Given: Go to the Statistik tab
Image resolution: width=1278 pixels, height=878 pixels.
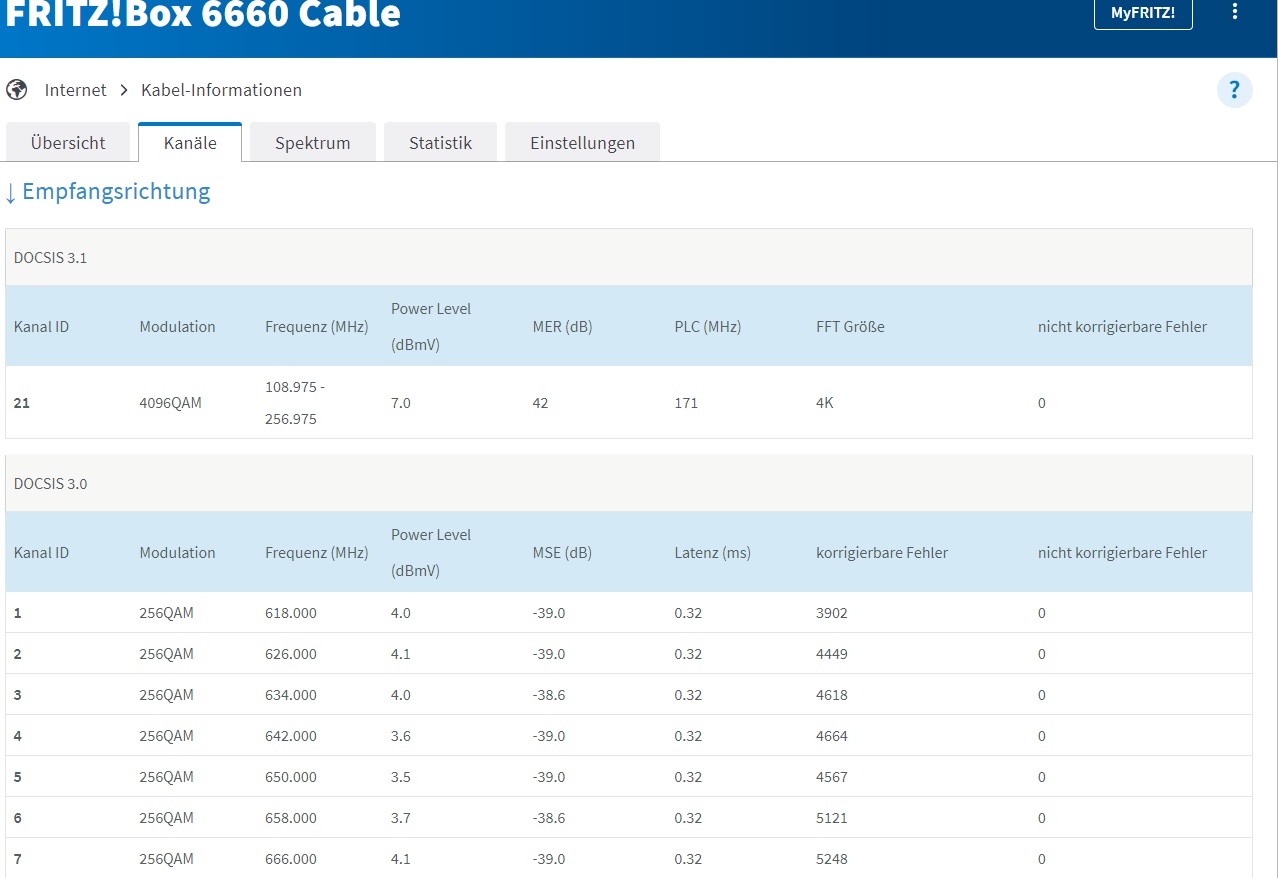Looking at the screenshot, I should pos(440,143).
